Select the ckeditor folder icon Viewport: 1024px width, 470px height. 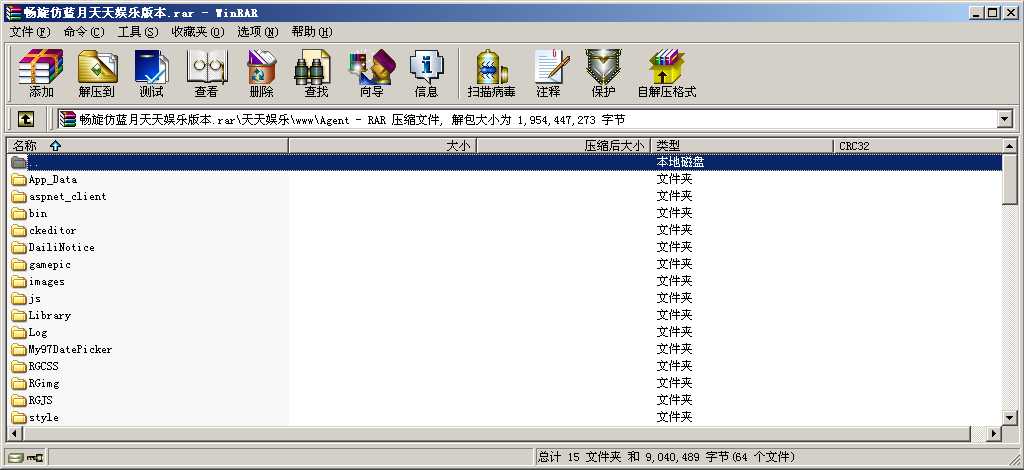click(18, 230)
